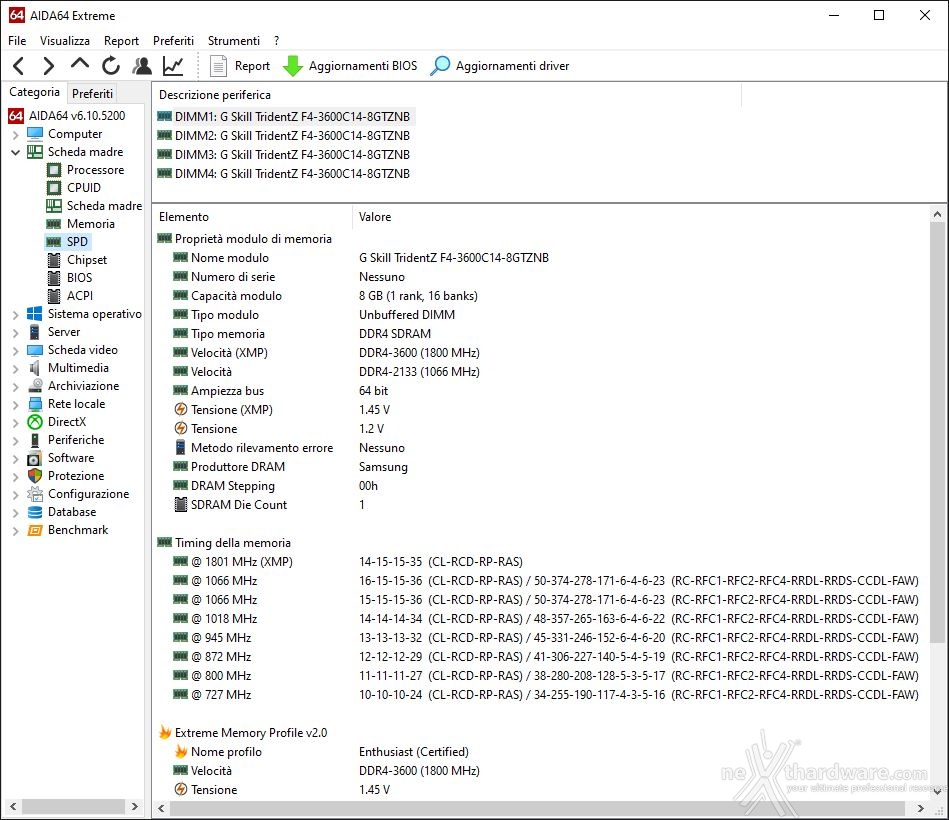This screenshot has height=820, width=949.
Task: Expand the Rete locale tree node
Action: pos(16,405)
